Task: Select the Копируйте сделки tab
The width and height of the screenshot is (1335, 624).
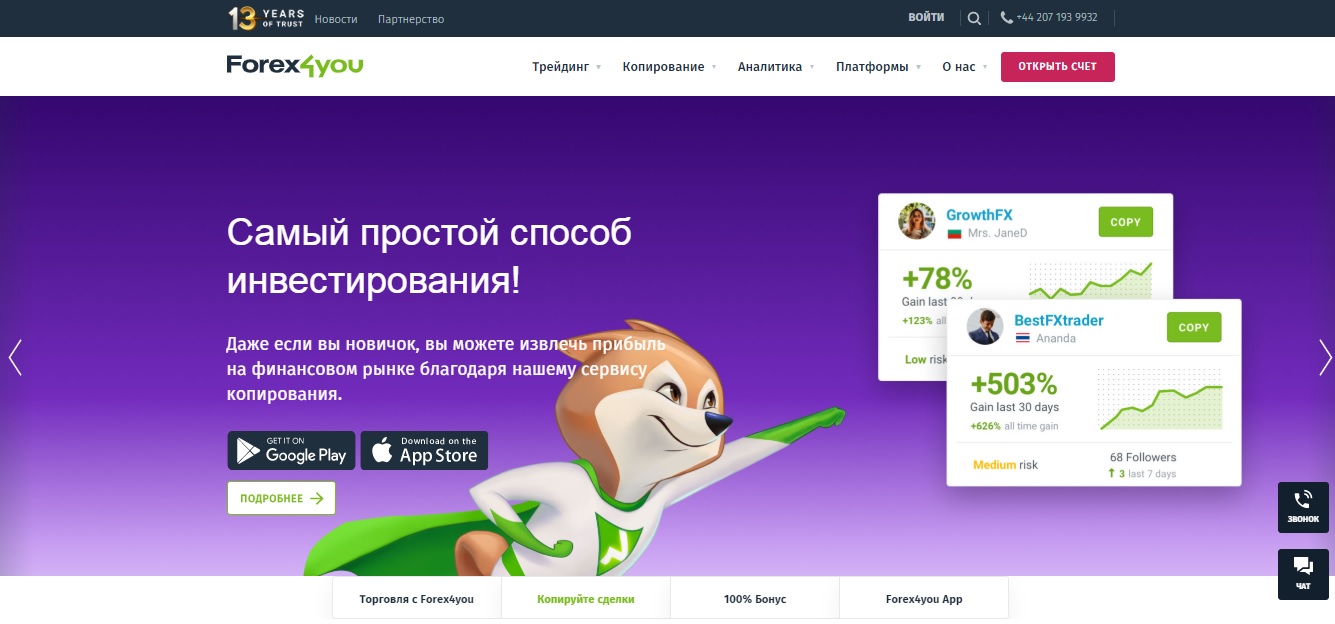Action: [585, 599]
